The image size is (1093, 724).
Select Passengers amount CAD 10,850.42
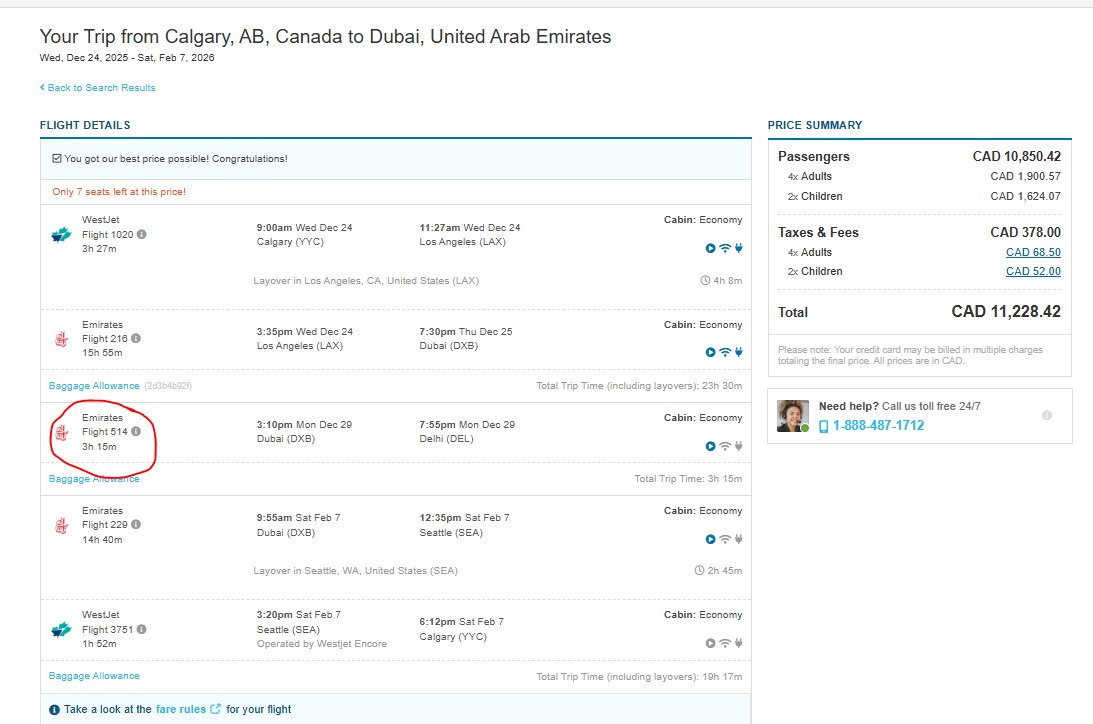1016,157
